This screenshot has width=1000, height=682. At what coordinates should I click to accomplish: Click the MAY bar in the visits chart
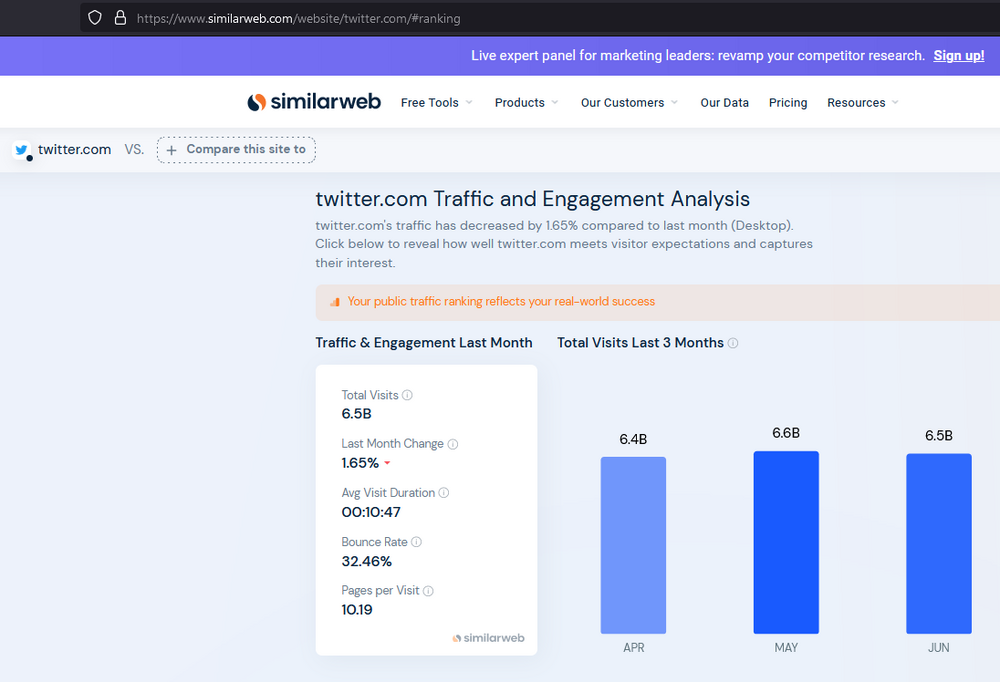coord(786,542)
